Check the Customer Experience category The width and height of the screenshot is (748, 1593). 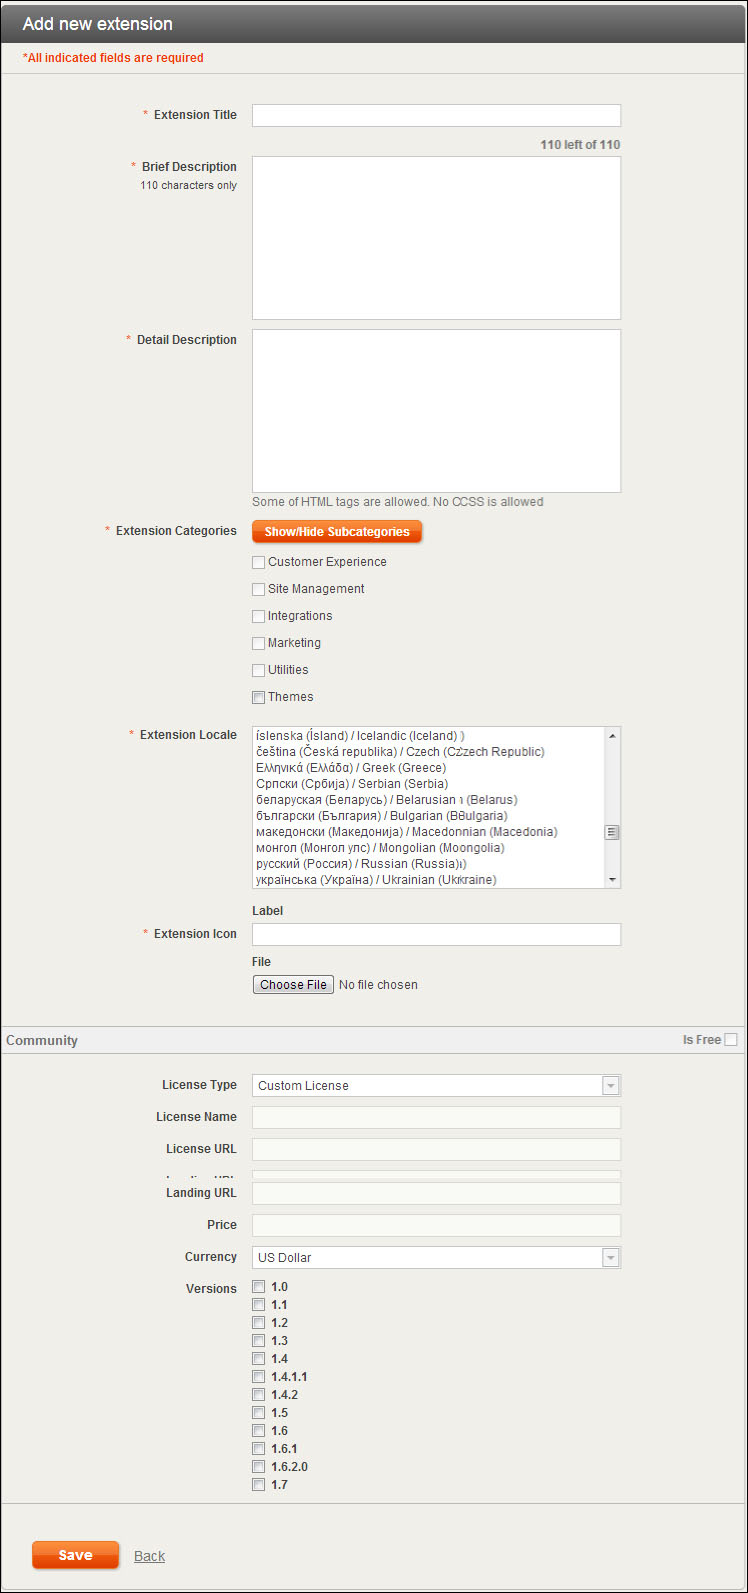(259, 563)
